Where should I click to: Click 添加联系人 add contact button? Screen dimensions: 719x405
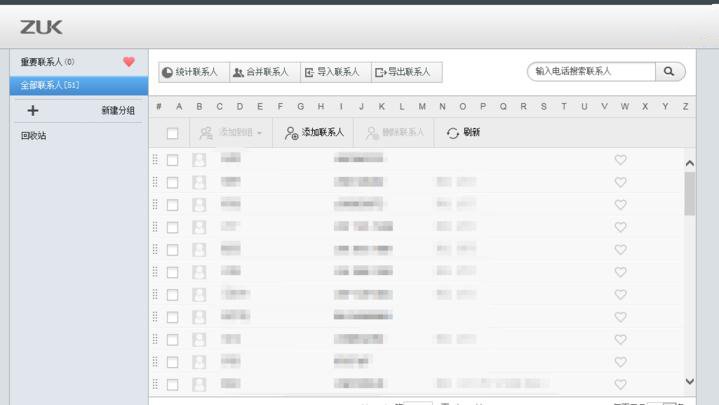[x=313, y=133]
